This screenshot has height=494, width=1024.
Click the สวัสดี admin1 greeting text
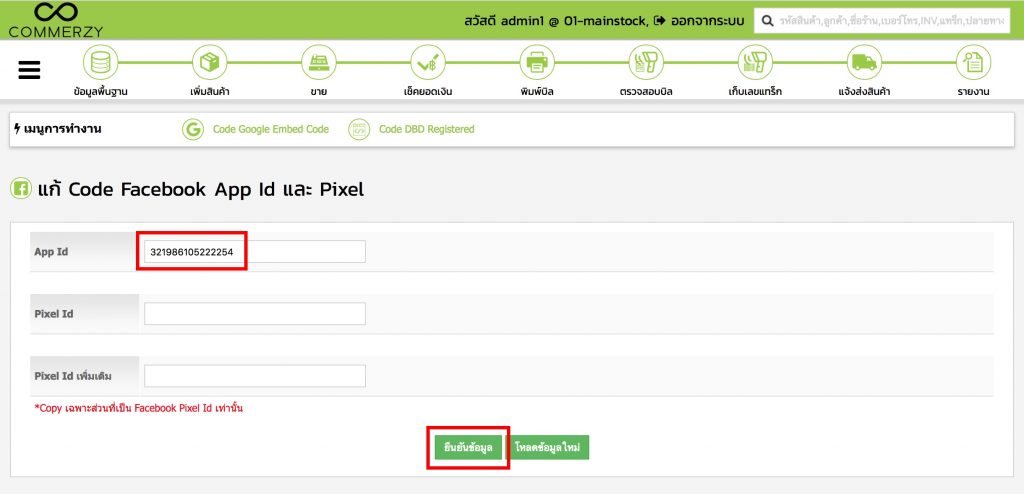tap(556, 21)
